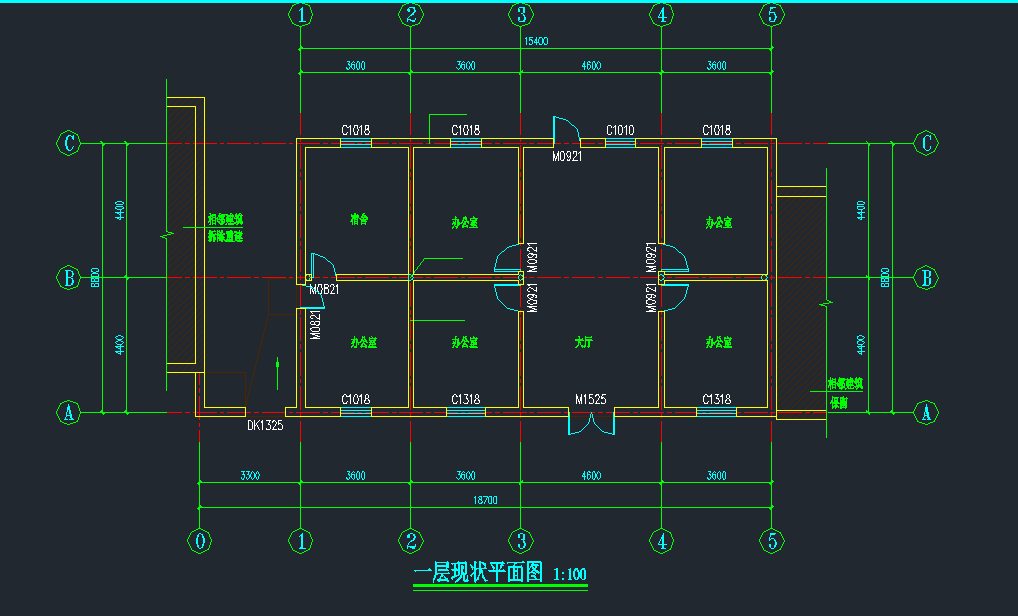Viewport: 1018px width, 616px height.
Task: Select the drawing title 一层现状平面图
Action: (x=478, y=573)
